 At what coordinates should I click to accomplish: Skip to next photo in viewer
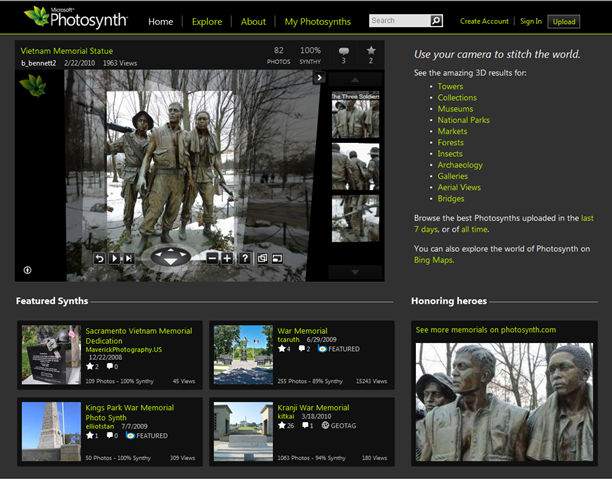point(129,258)
